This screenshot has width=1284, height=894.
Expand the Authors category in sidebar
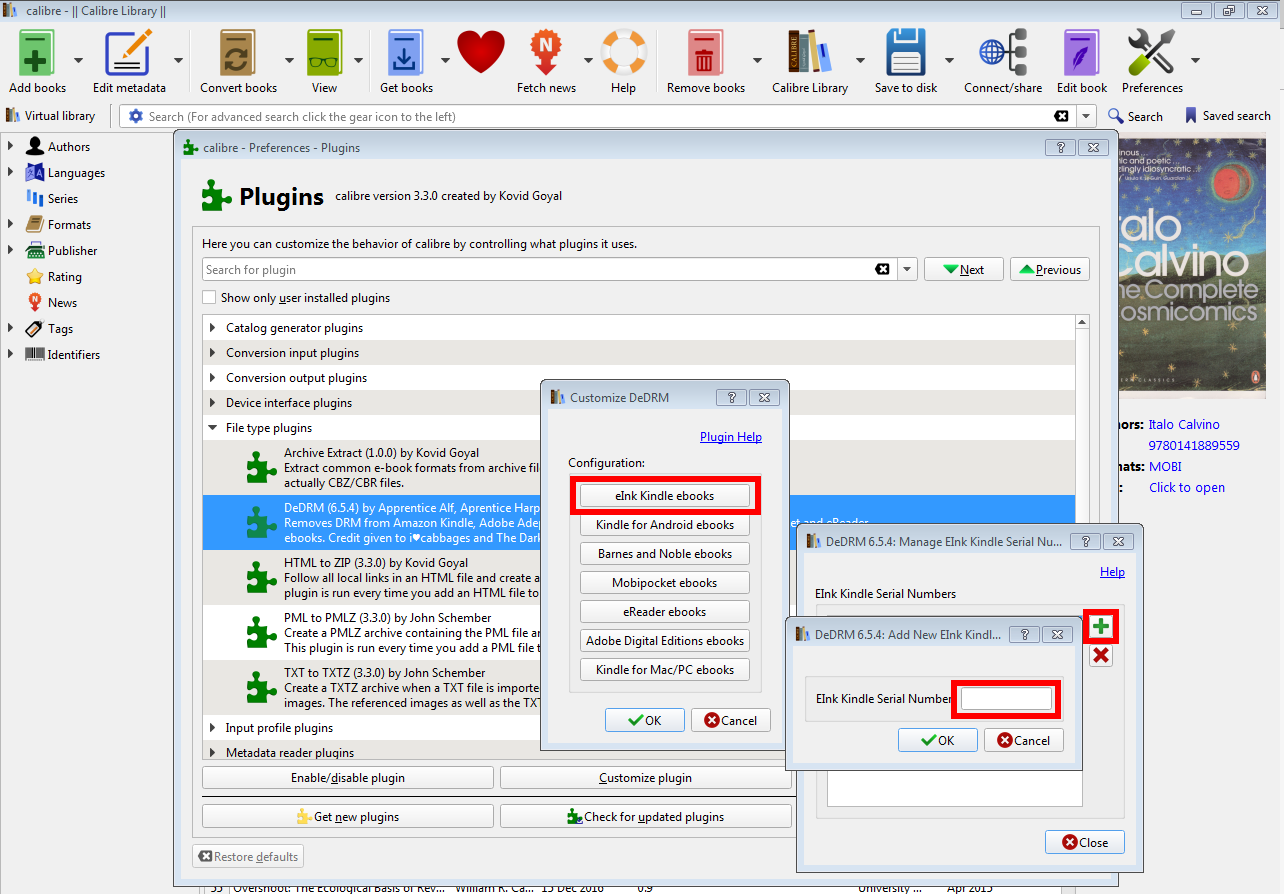click(10, 147)
